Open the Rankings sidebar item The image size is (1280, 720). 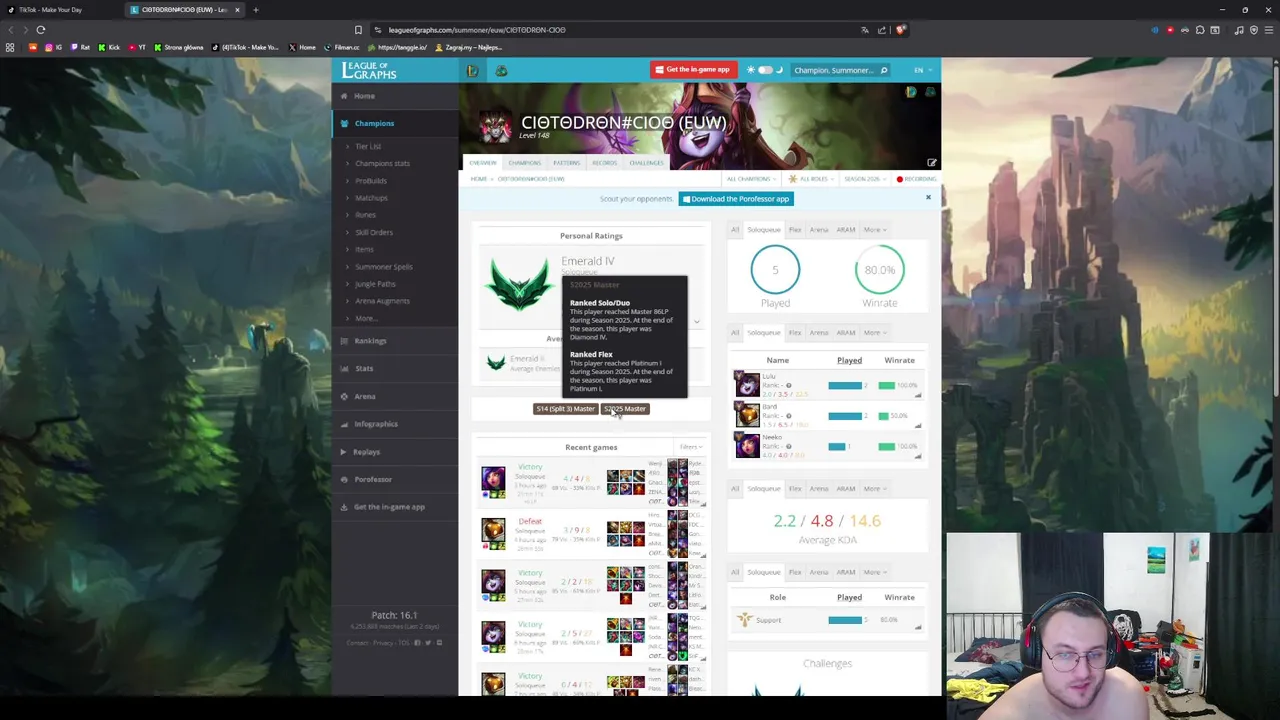tap(370, 341)
